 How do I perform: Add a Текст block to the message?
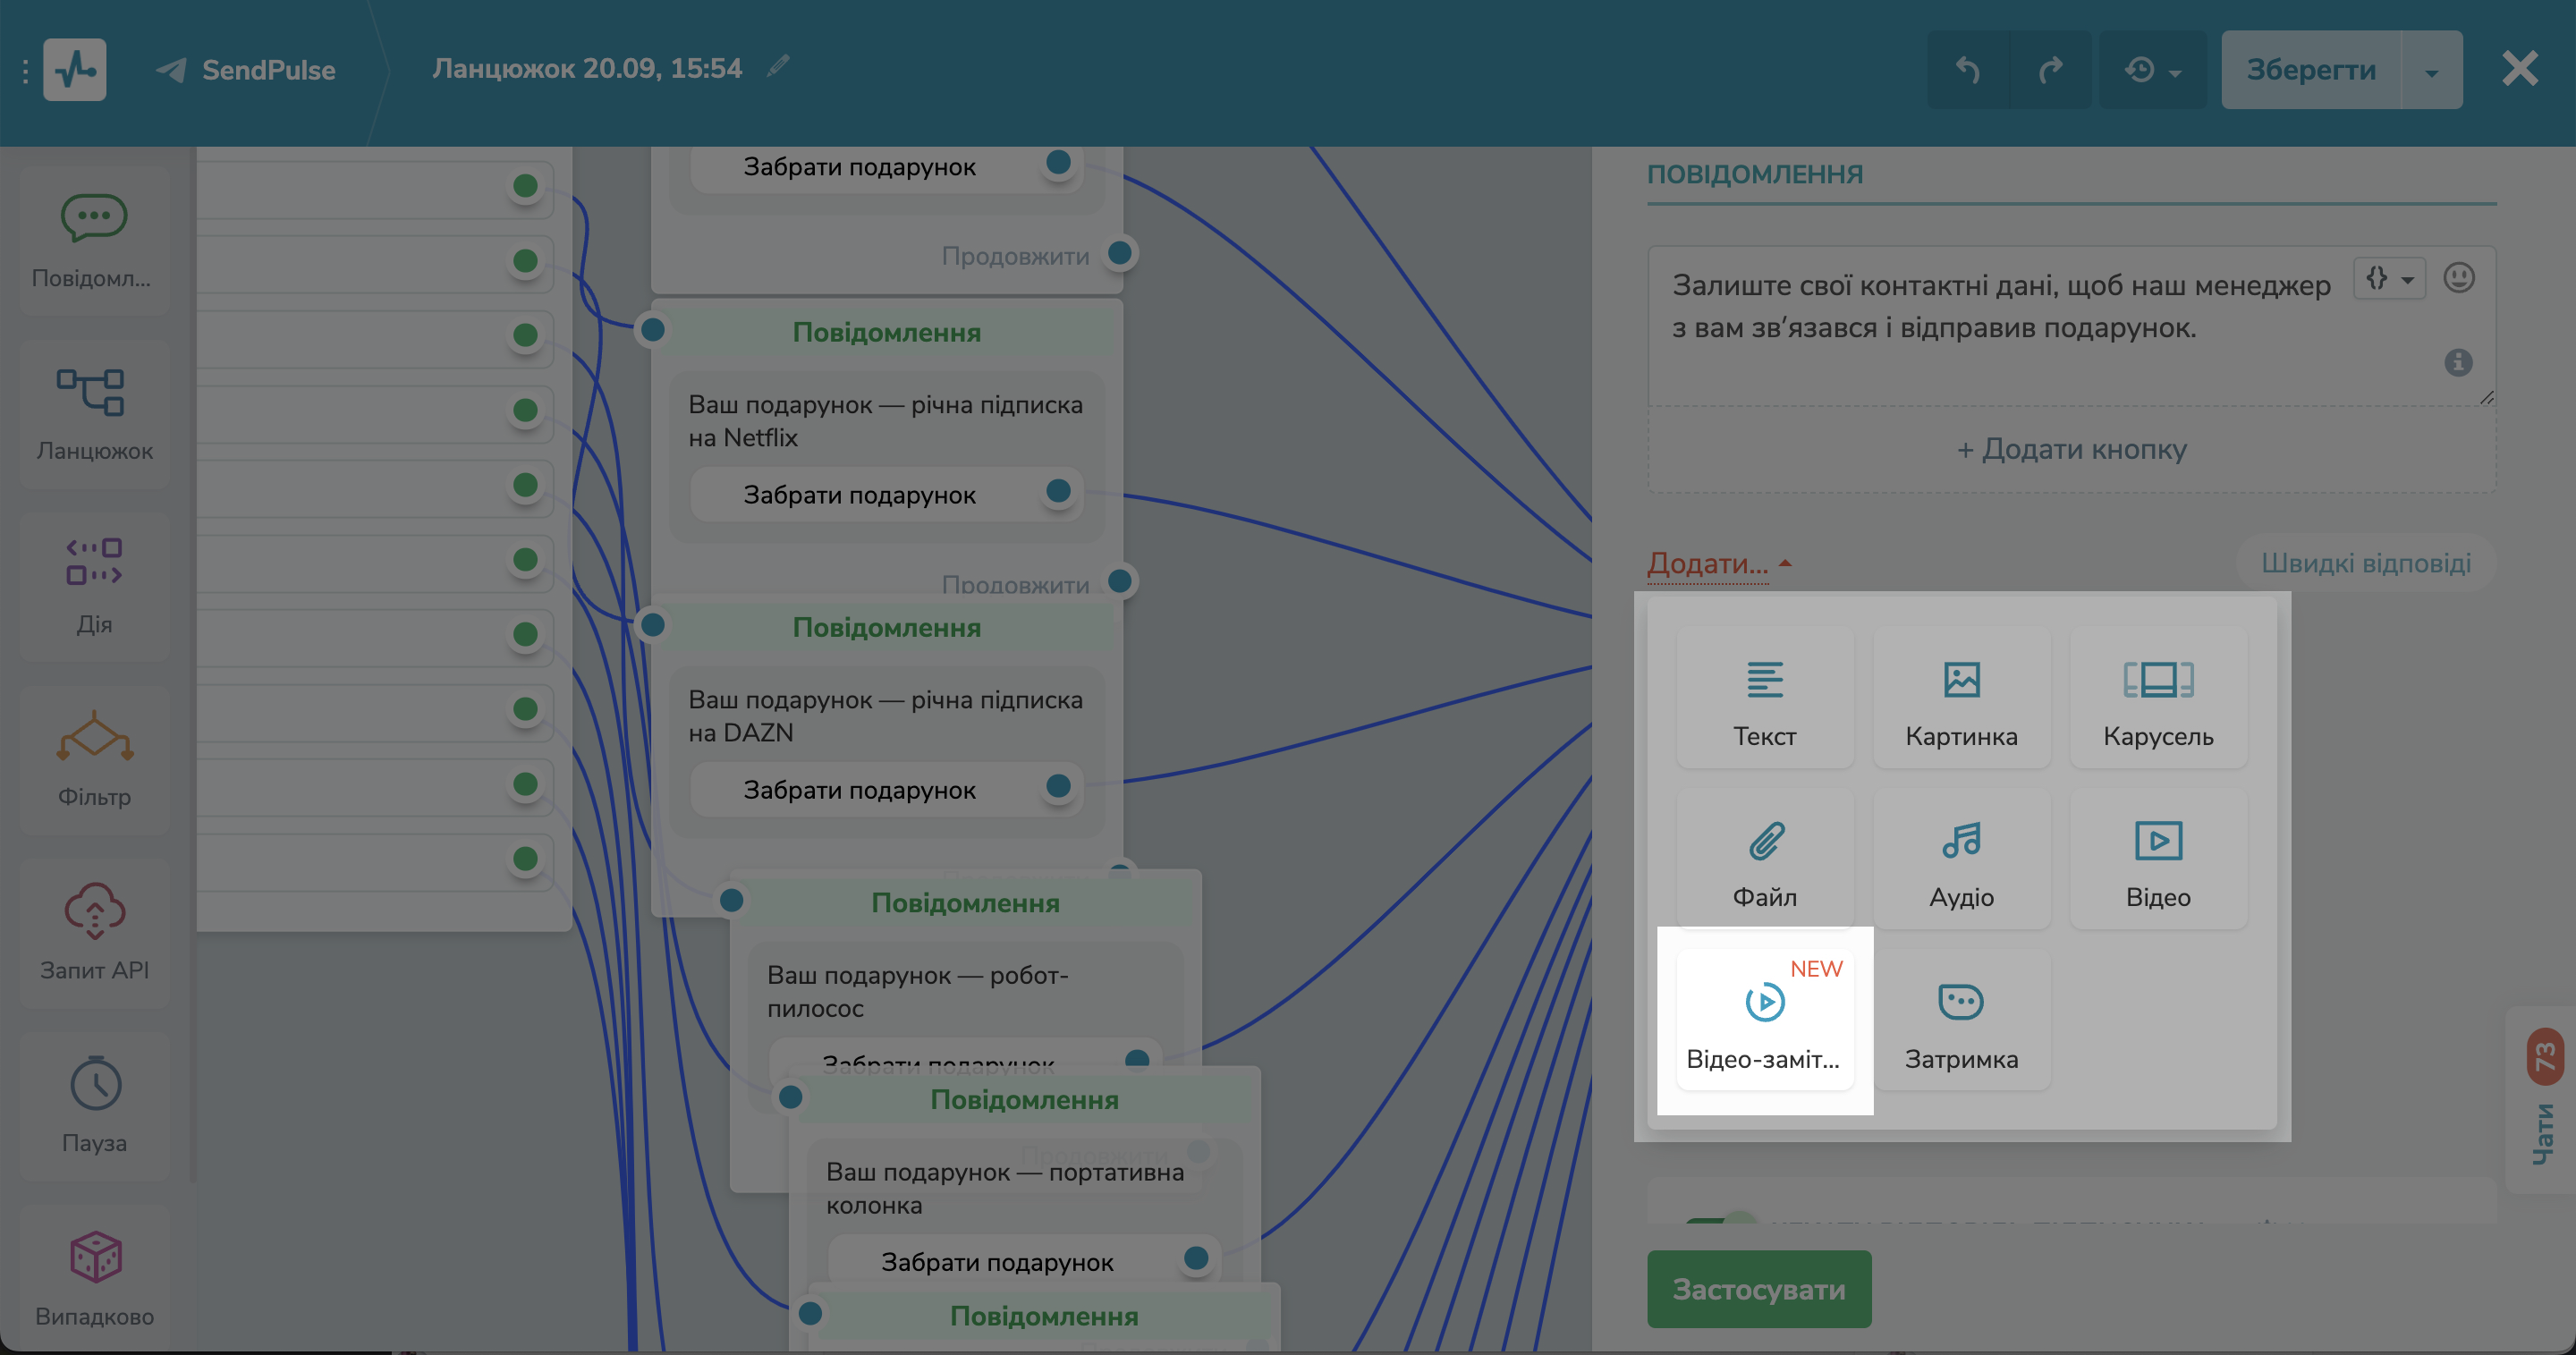(1764, 699)
